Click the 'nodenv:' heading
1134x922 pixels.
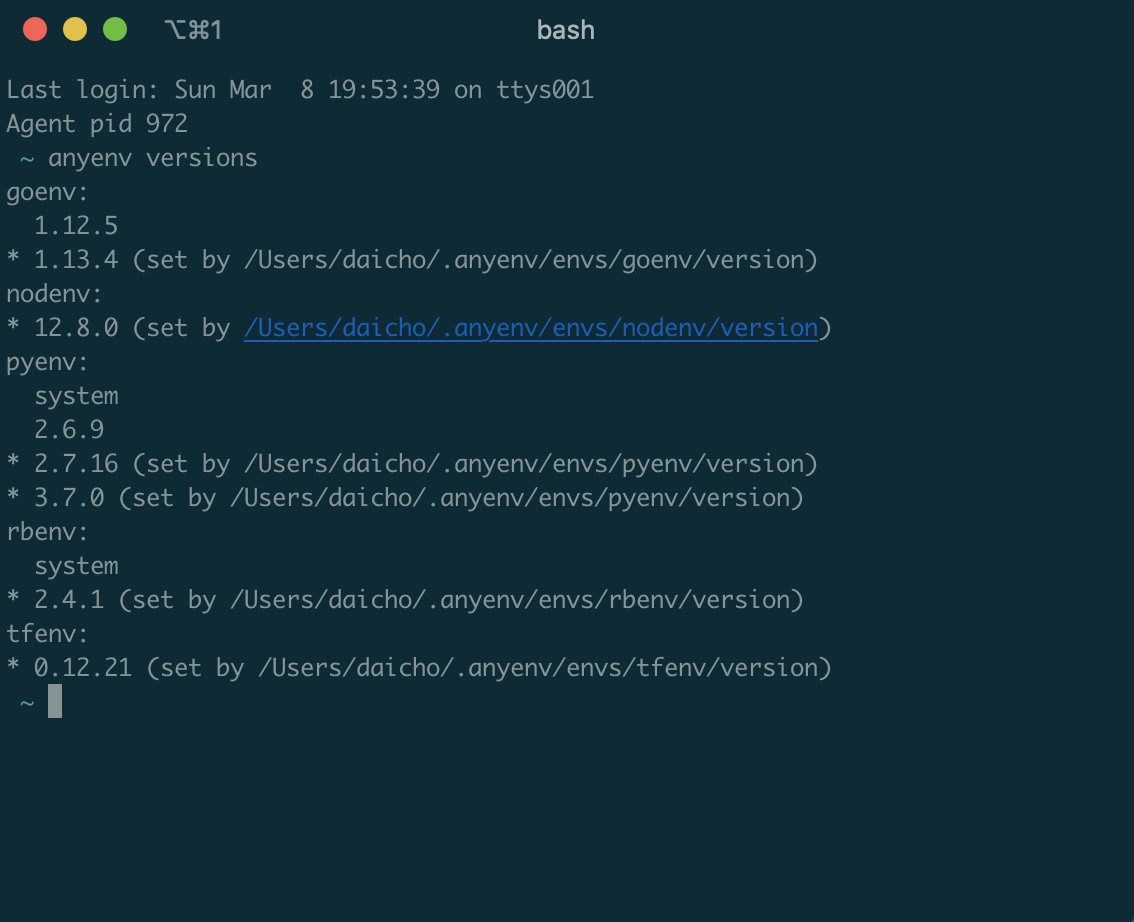[54, 294]
